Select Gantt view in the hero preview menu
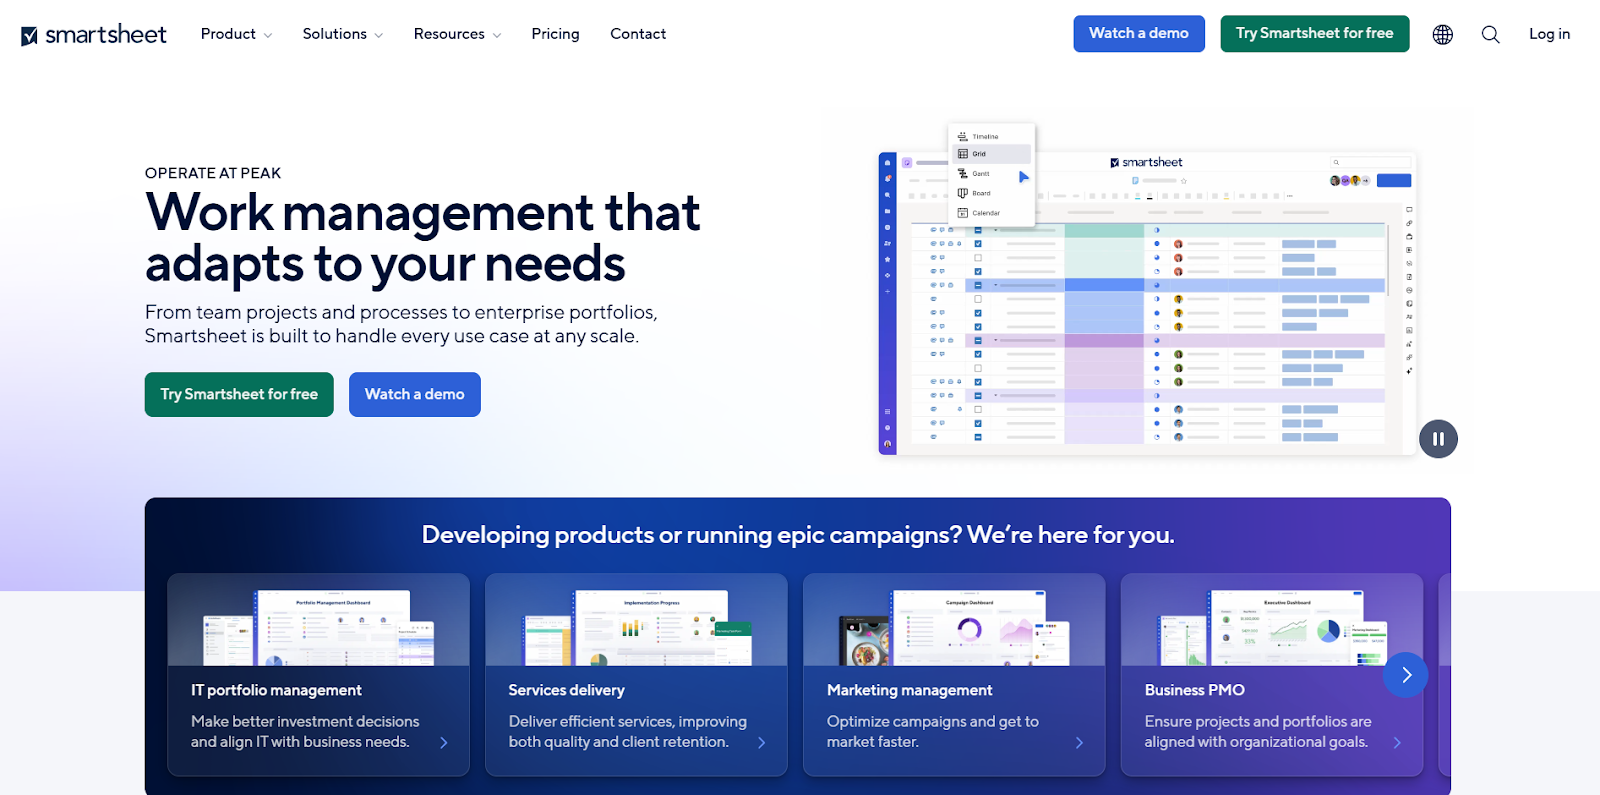 975,174
